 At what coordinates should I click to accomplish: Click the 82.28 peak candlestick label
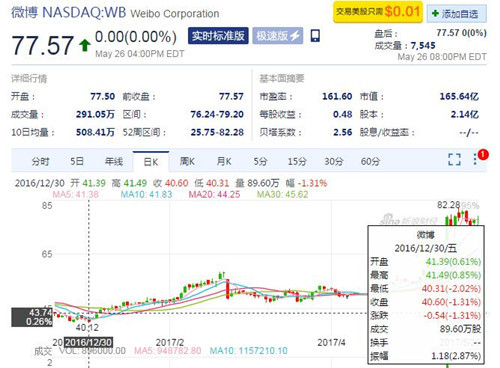(x=448, y=205)
